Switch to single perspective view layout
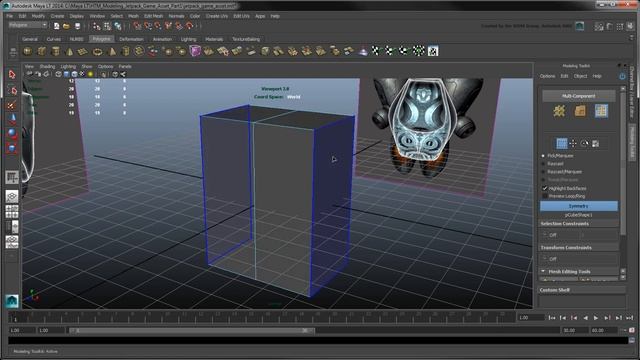This screenshot has height=360, width=640. 12,196
